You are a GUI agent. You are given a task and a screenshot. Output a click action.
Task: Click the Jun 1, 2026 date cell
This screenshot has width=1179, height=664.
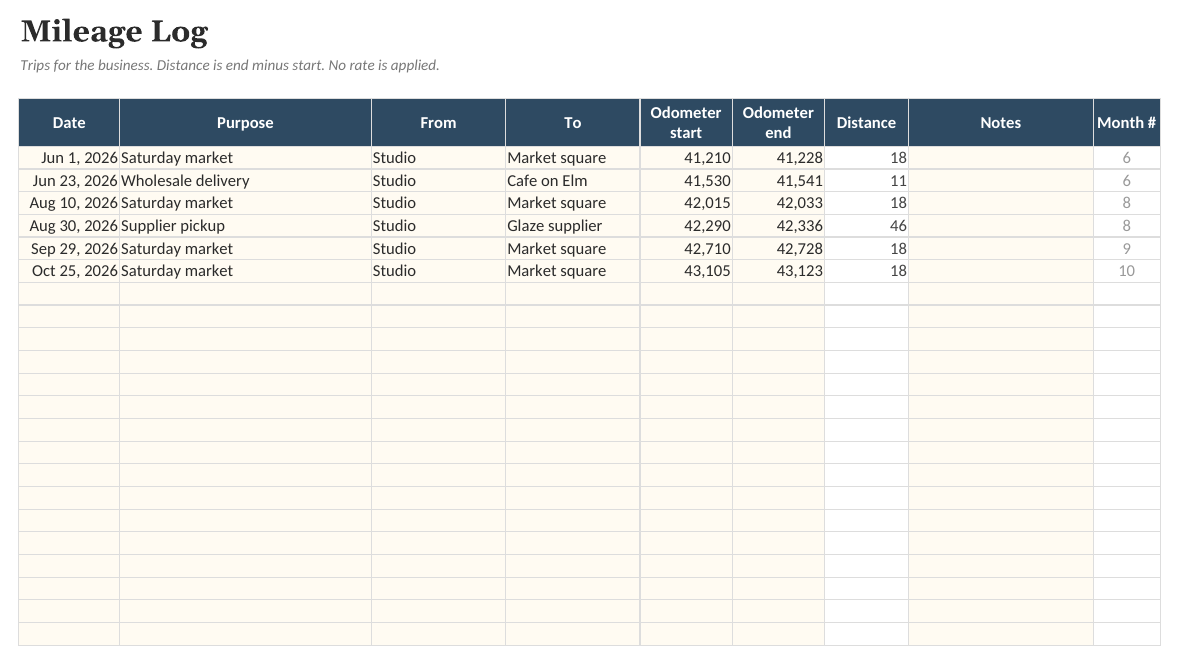point(69,158)
